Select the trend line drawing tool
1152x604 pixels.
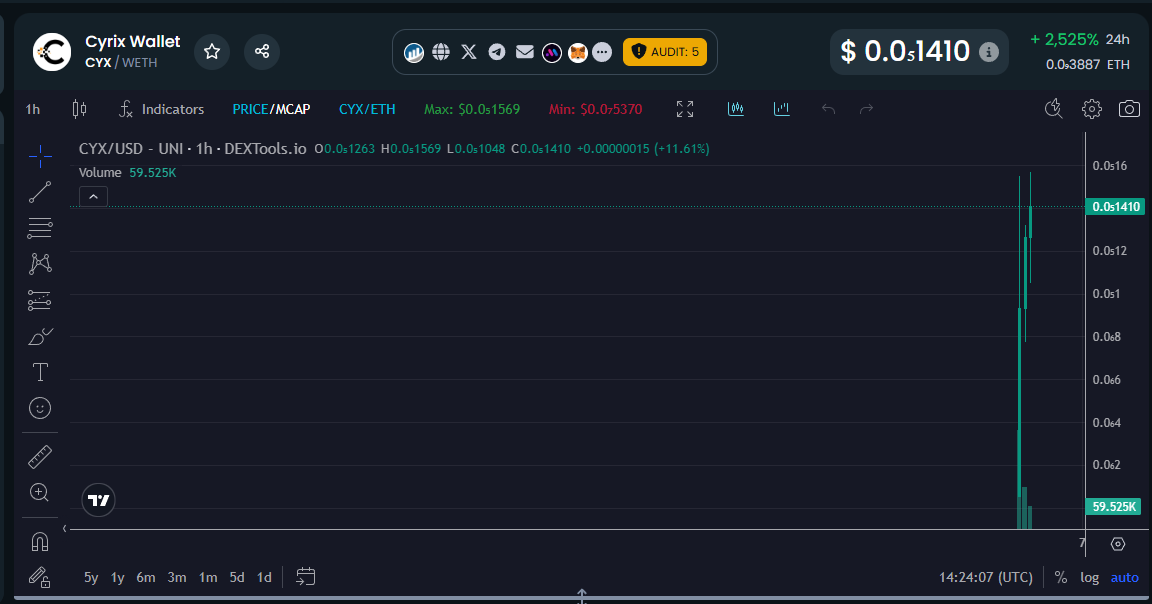[40, 192]
